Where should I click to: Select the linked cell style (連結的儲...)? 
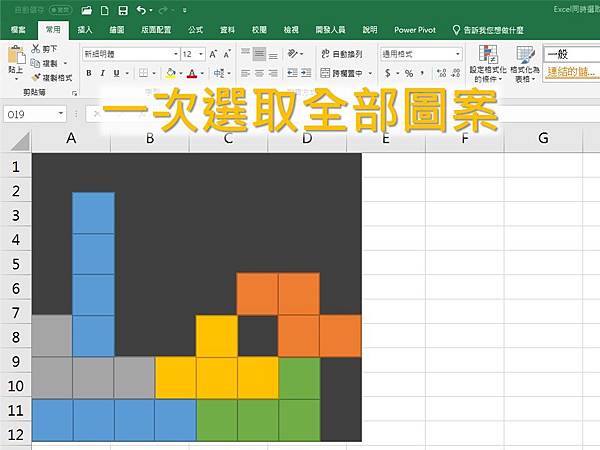[572, 72]
